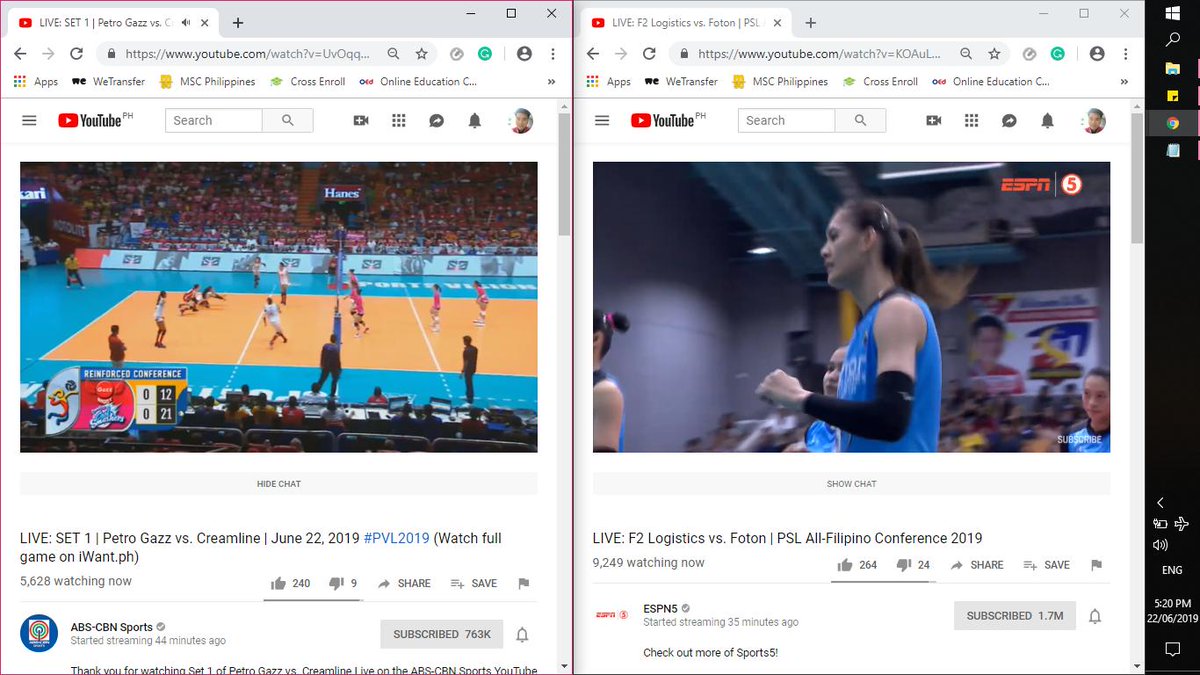Open WeTransfer bookmark in left Chrome
This screenshot has width=1200, height=675.
(109, 82)
